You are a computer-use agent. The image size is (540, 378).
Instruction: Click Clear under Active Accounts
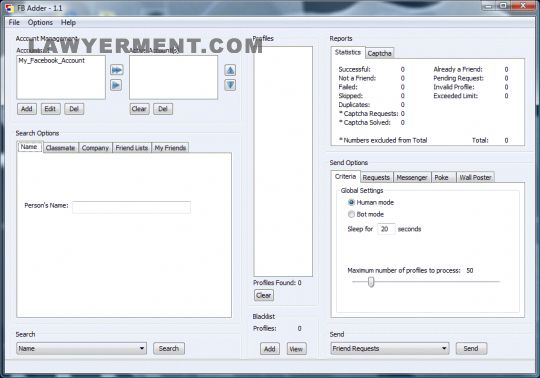[x=139, y=109]
